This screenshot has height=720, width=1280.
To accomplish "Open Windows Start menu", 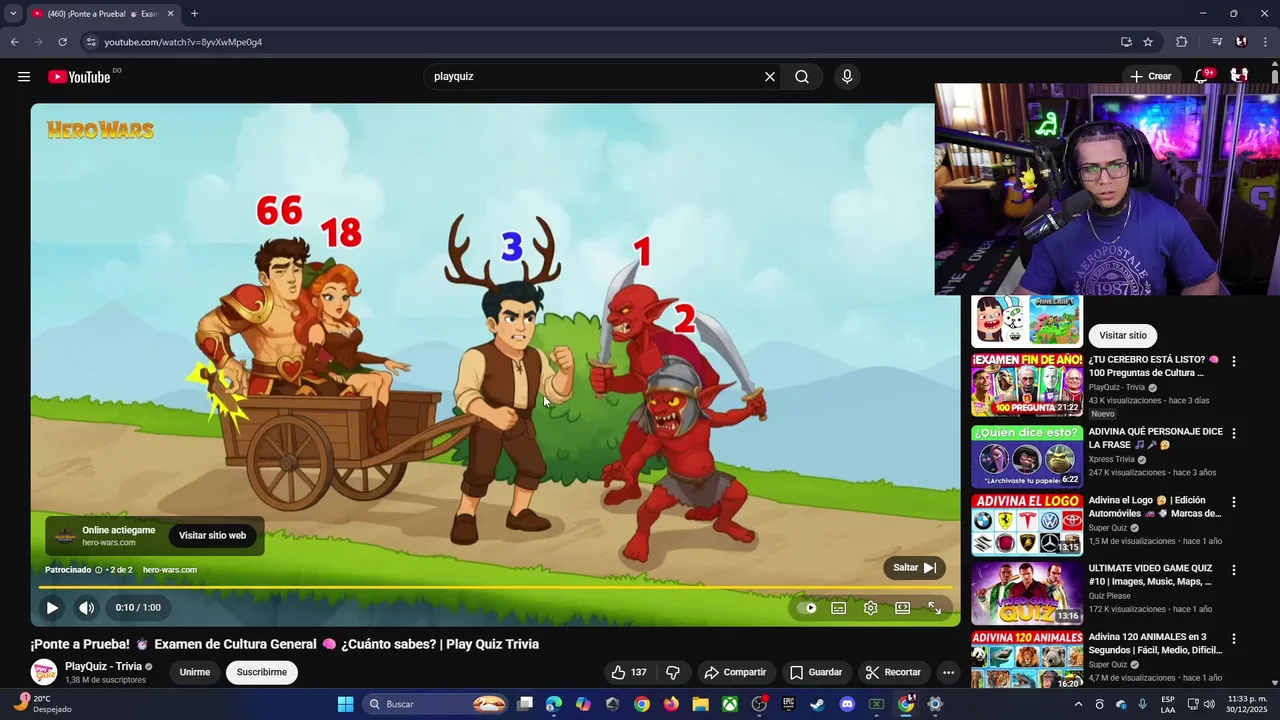I will 345,704.
